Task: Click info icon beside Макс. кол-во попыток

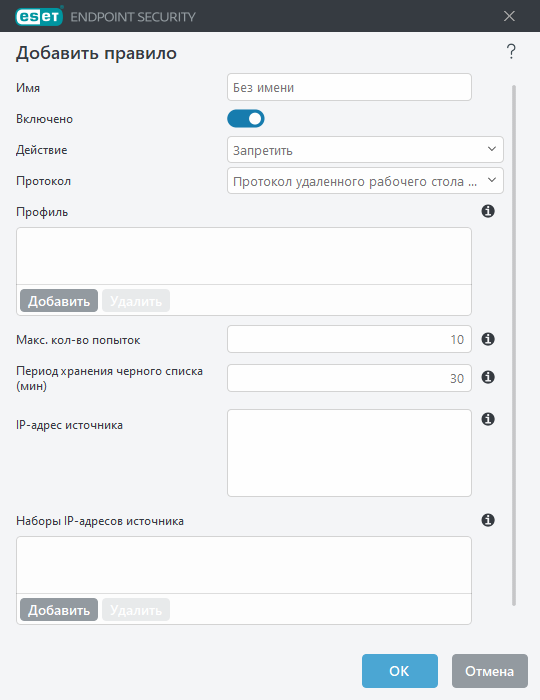Action: (x=488, y=339)
